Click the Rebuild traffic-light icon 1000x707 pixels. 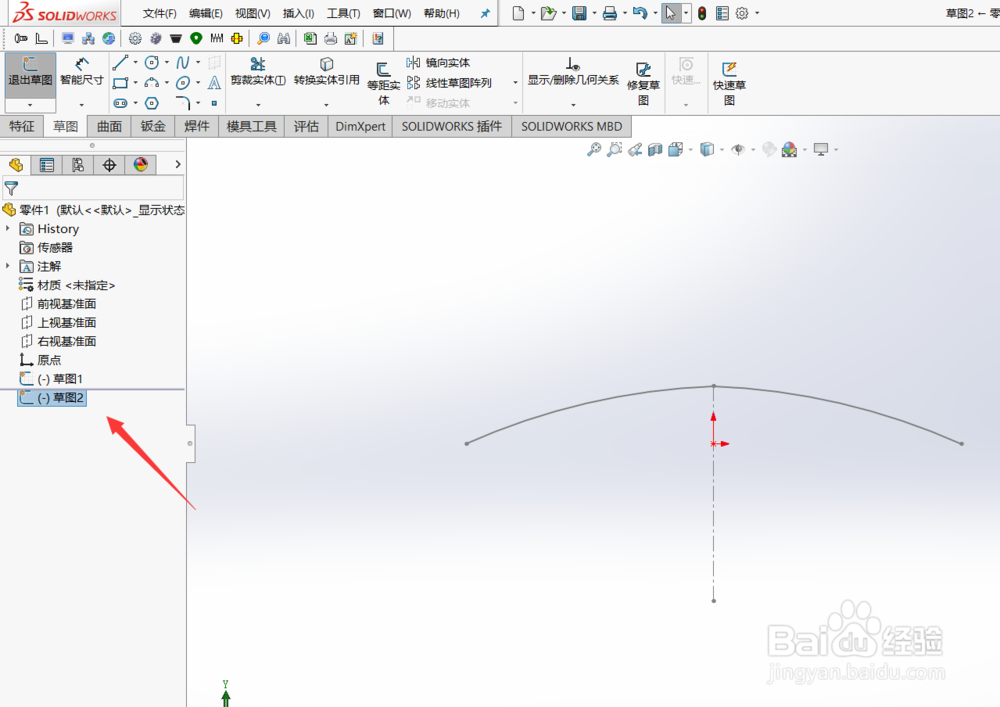702,13
